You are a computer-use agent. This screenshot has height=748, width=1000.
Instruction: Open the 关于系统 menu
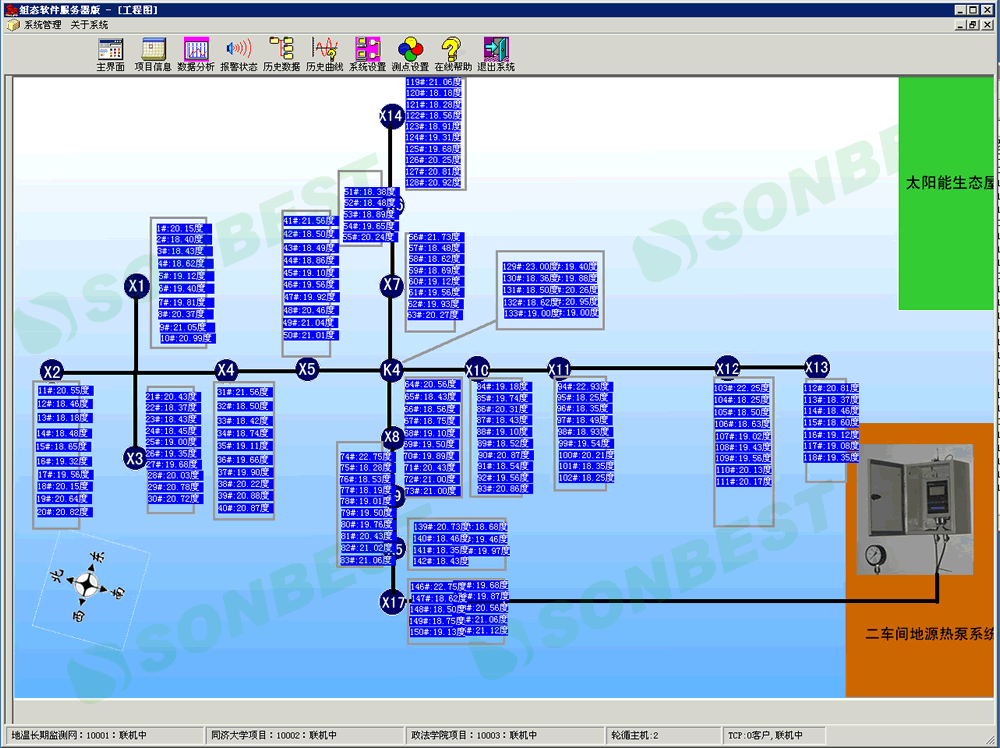pyautogui.click(x=89, y=24)
